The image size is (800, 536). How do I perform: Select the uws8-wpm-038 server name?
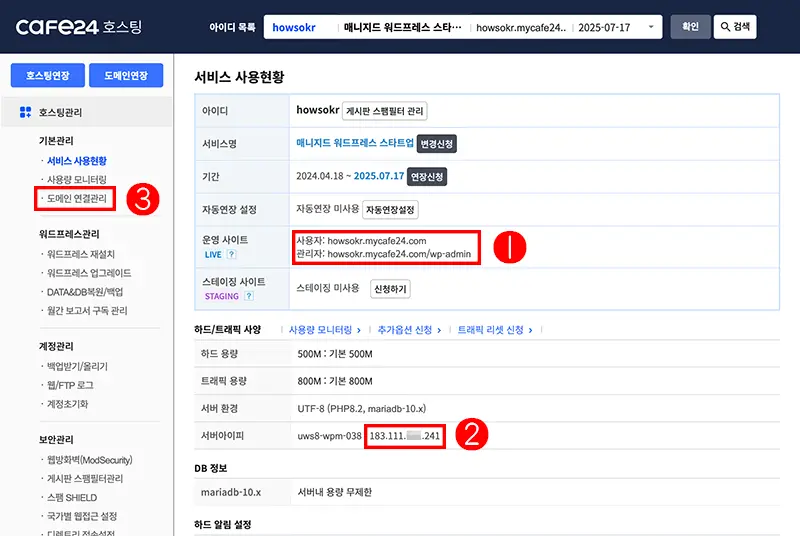point(330,436)
